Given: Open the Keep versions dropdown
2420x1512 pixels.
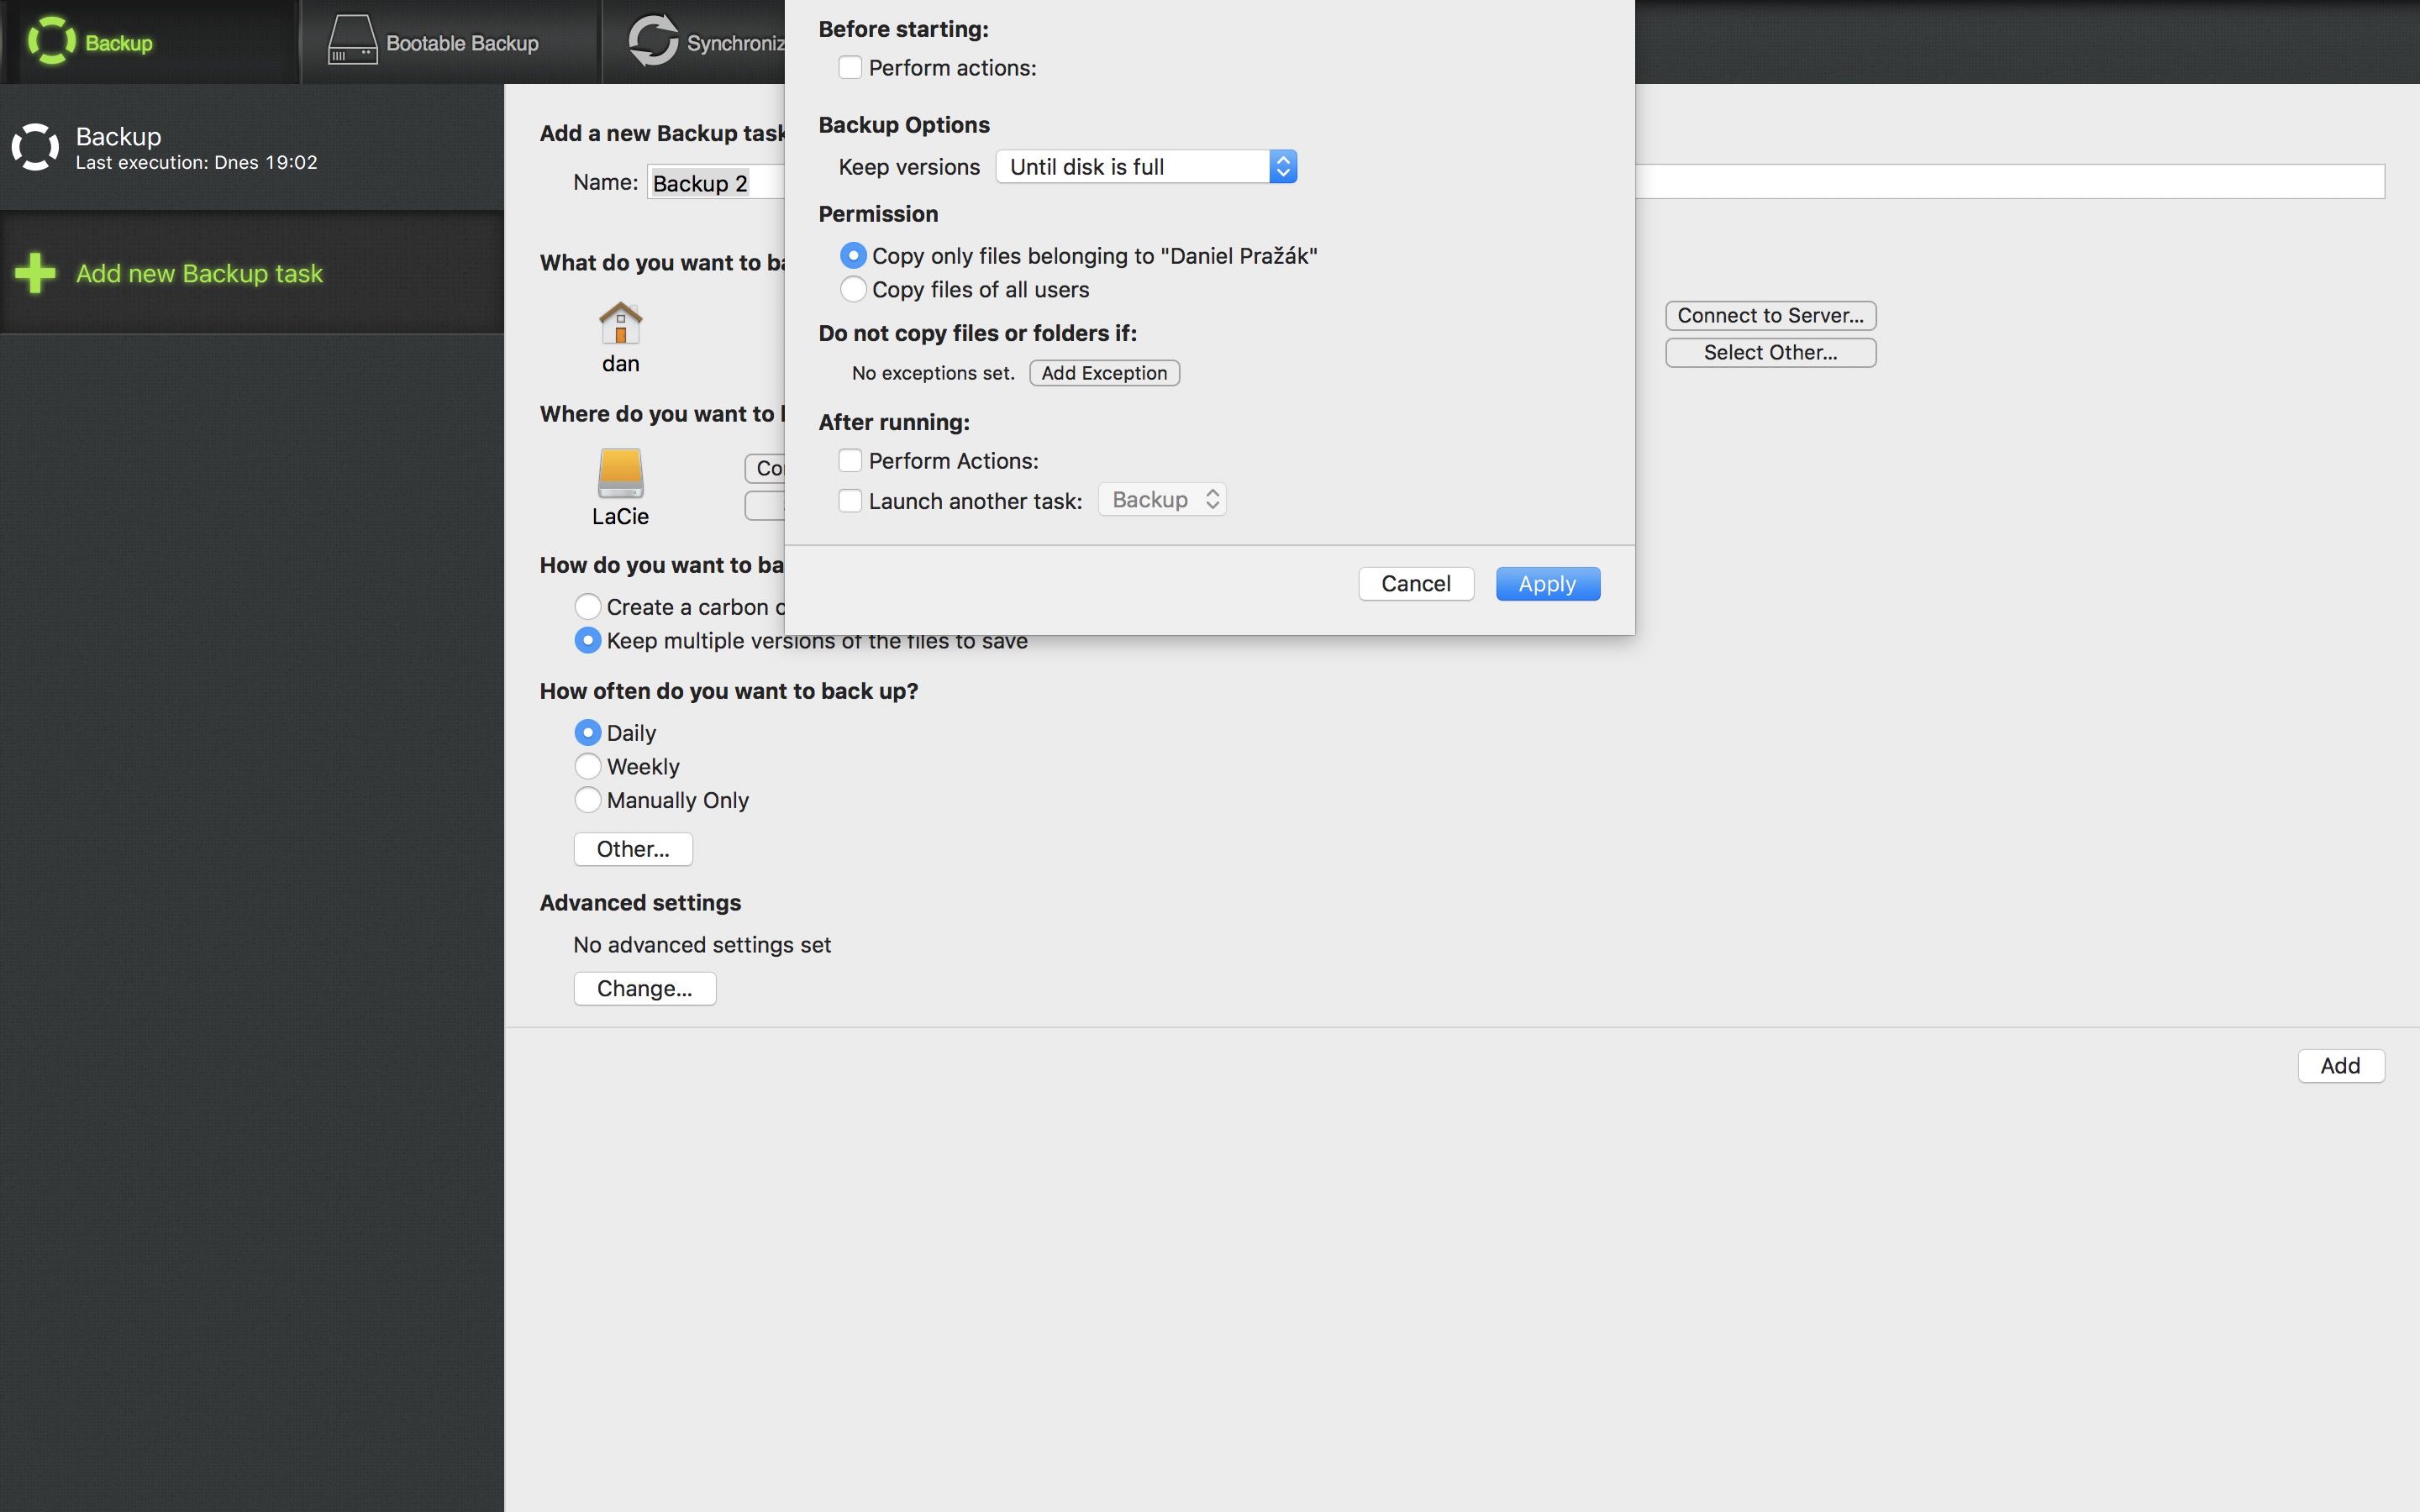Looking at the screenshot, I should pyautogui.click(x=1146, y=167).
